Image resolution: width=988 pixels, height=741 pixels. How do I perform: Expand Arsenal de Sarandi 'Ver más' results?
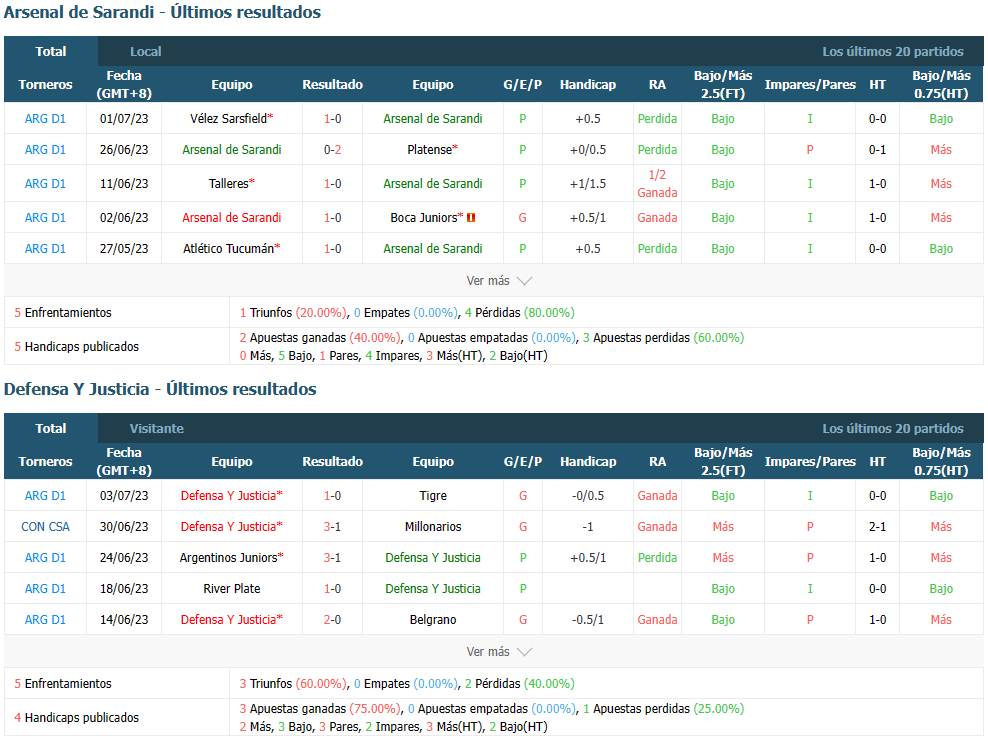(x=499, y=281)
